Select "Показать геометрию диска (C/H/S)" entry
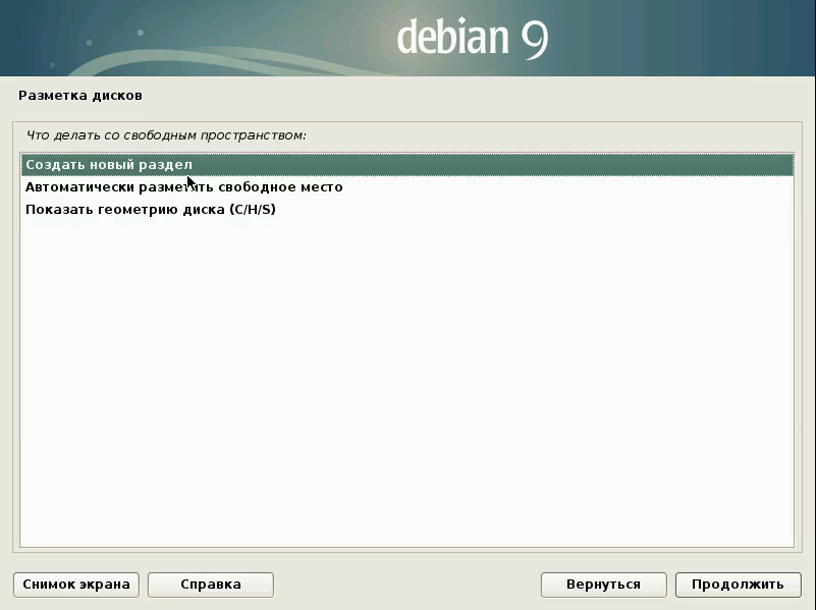Image resolution: width=816 pixels, height=610 pixels. tap(150, 210)
